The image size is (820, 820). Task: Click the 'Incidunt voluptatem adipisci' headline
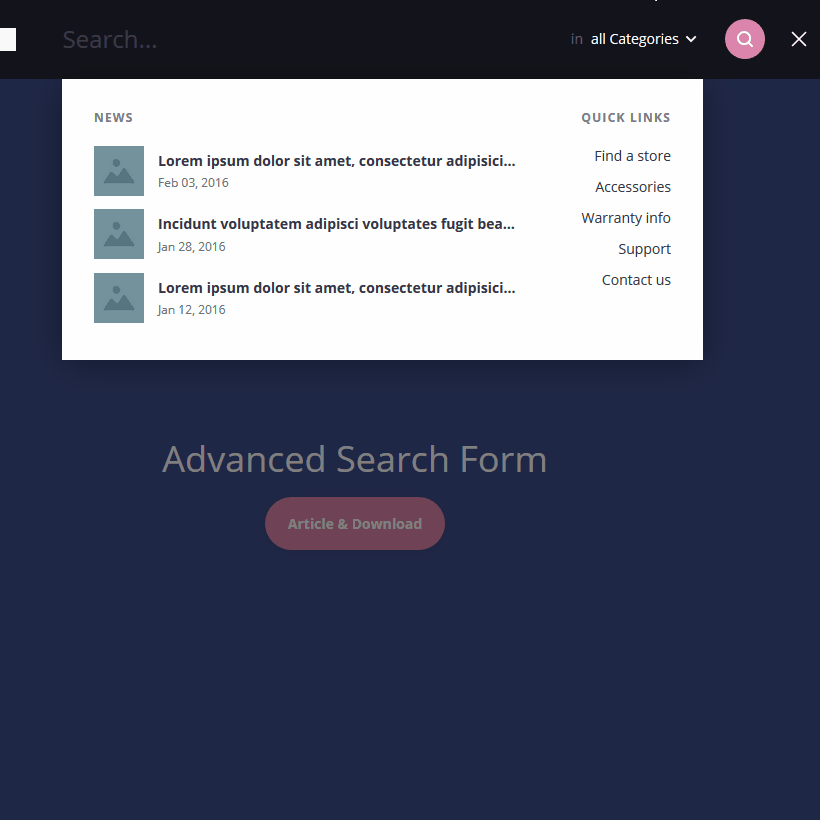[336, 224]
